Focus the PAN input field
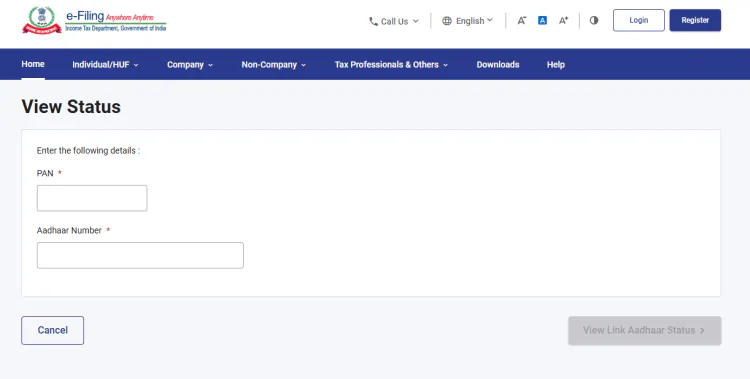750x379 pixels. click(92, 198)
